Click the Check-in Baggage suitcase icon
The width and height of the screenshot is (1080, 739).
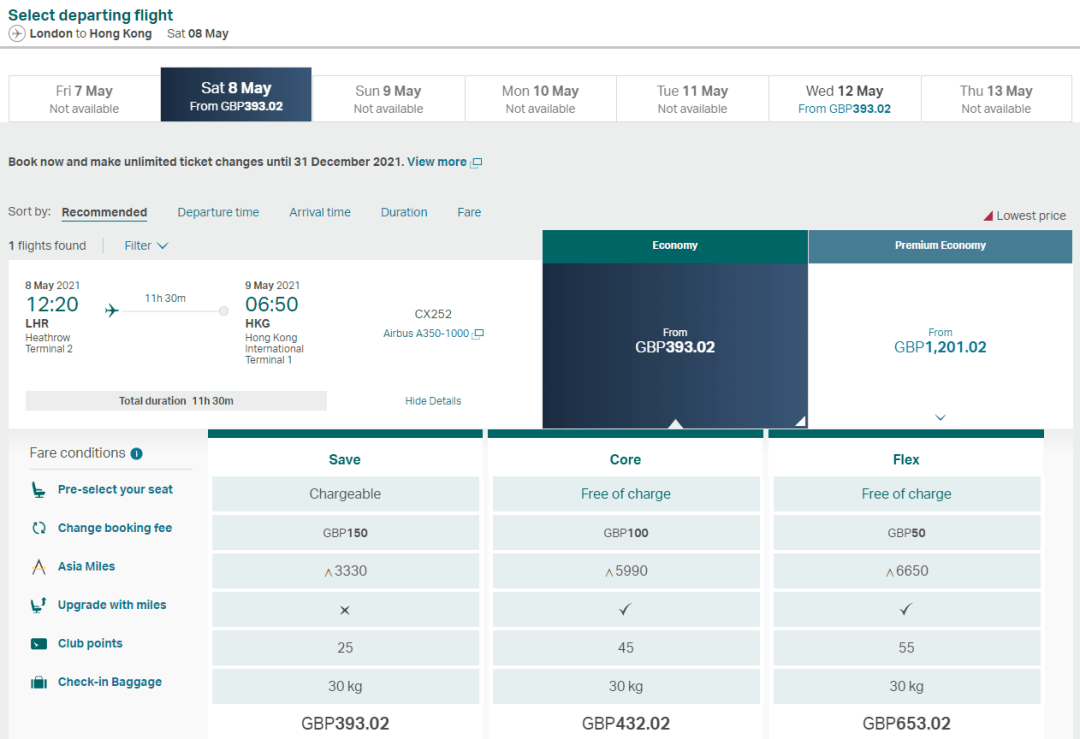pyautogui.click(x=39, y=683)
